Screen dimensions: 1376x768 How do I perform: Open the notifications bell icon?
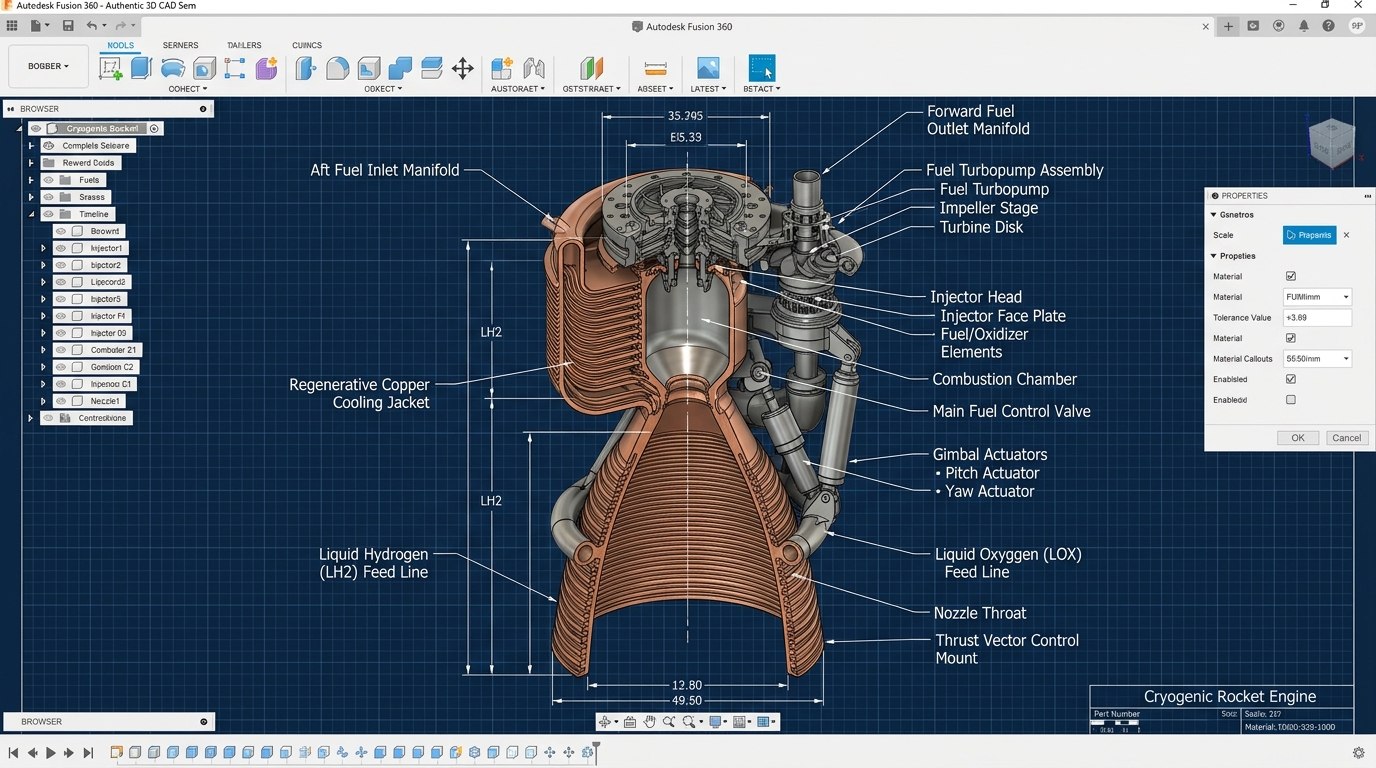click(1304, 26)
